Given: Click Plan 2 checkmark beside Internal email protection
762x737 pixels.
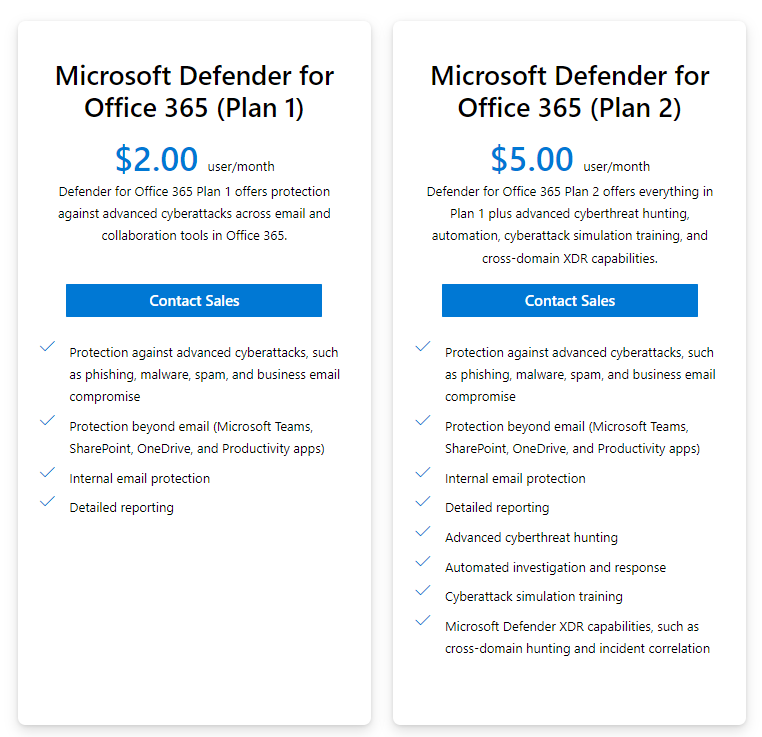Looking at the screenshot, I should (423, 472).
